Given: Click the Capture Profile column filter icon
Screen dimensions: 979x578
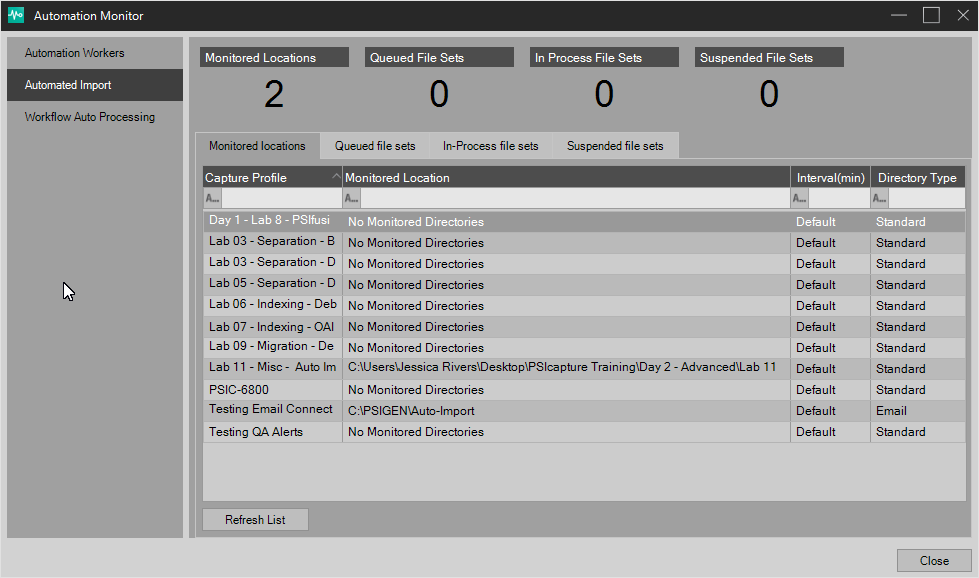Looking at the screenshot, I should [212, 198].
